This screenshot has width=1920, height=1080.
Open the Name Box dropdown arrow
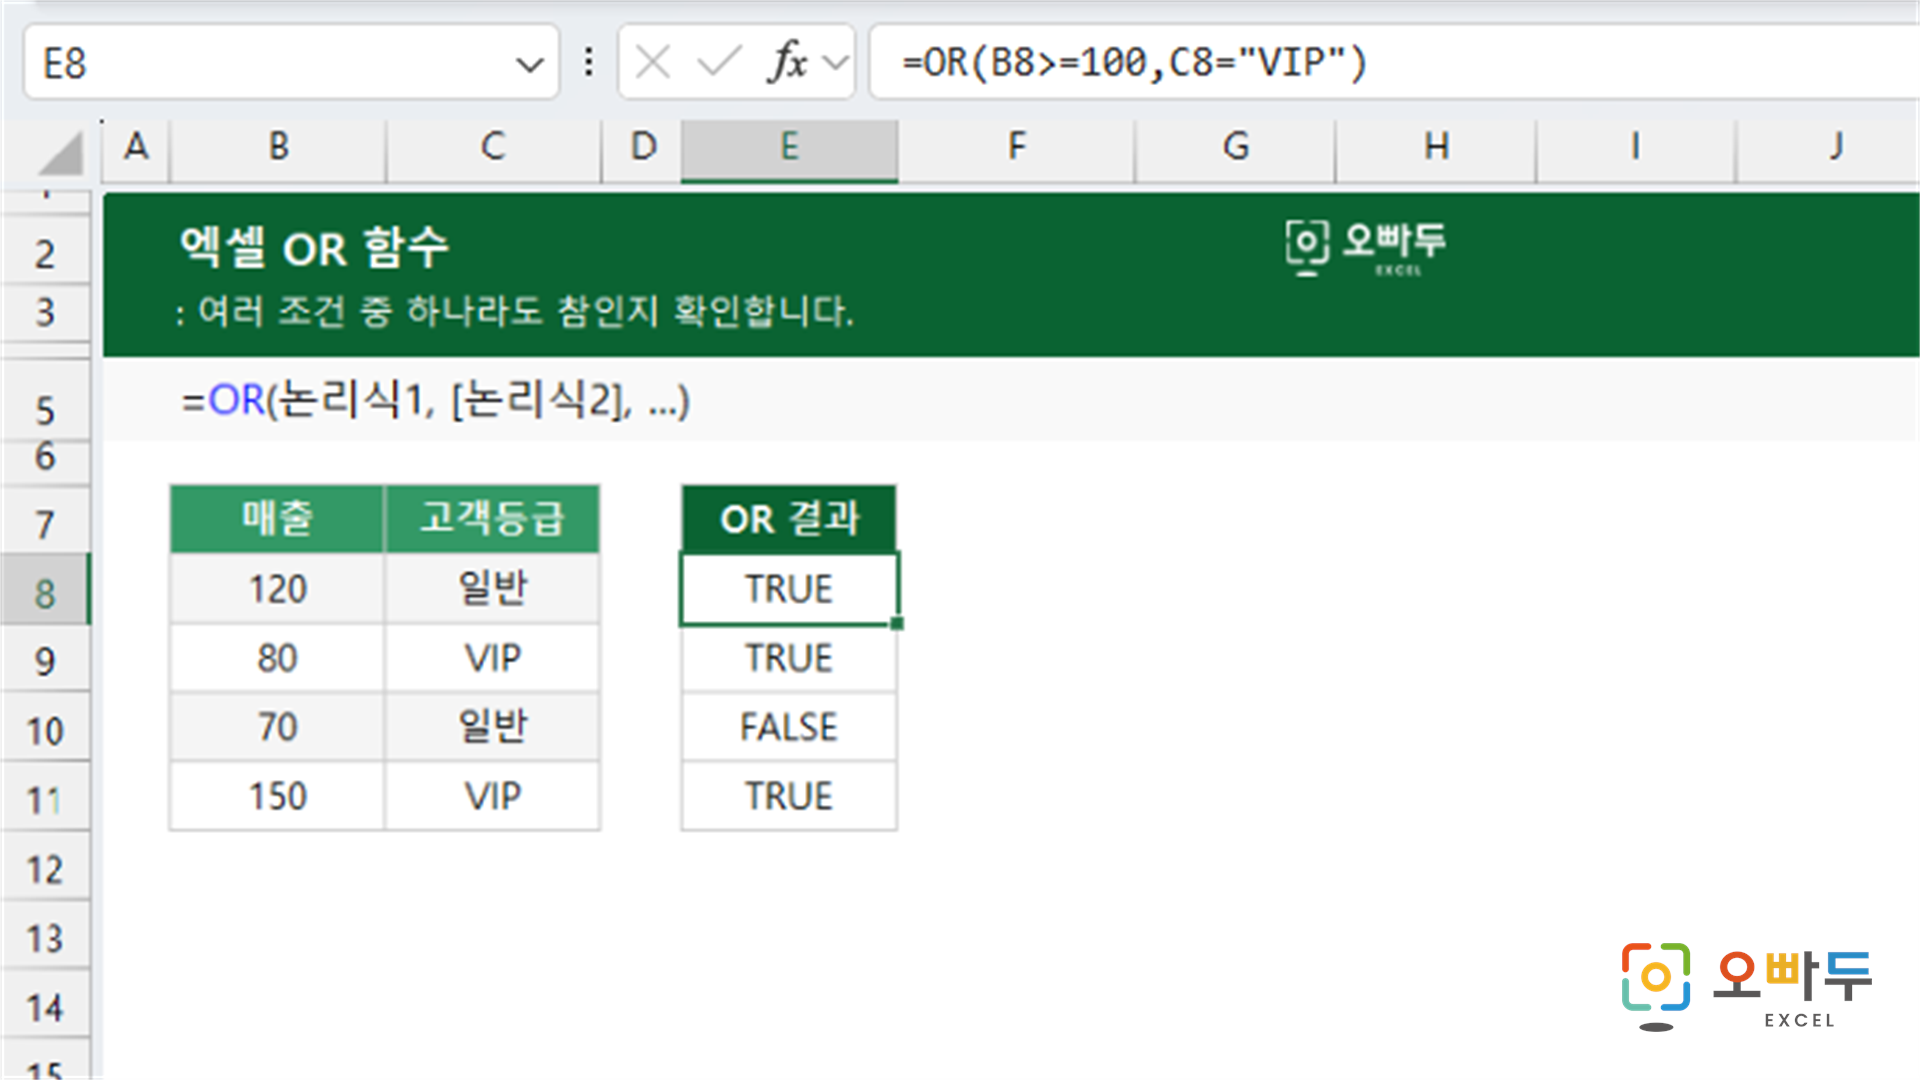[529, 66]
